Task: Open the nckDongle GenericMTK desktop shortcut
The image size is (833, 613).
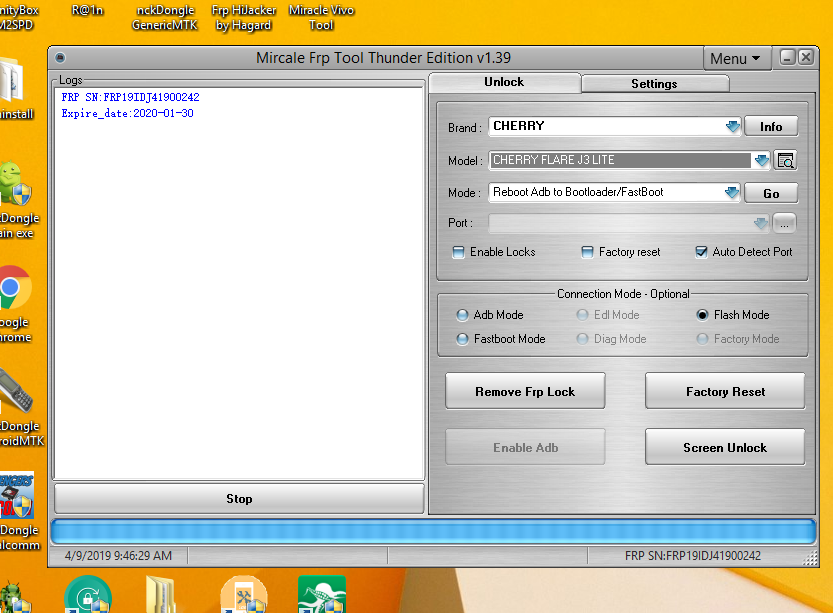Action: tap(165, 18)
